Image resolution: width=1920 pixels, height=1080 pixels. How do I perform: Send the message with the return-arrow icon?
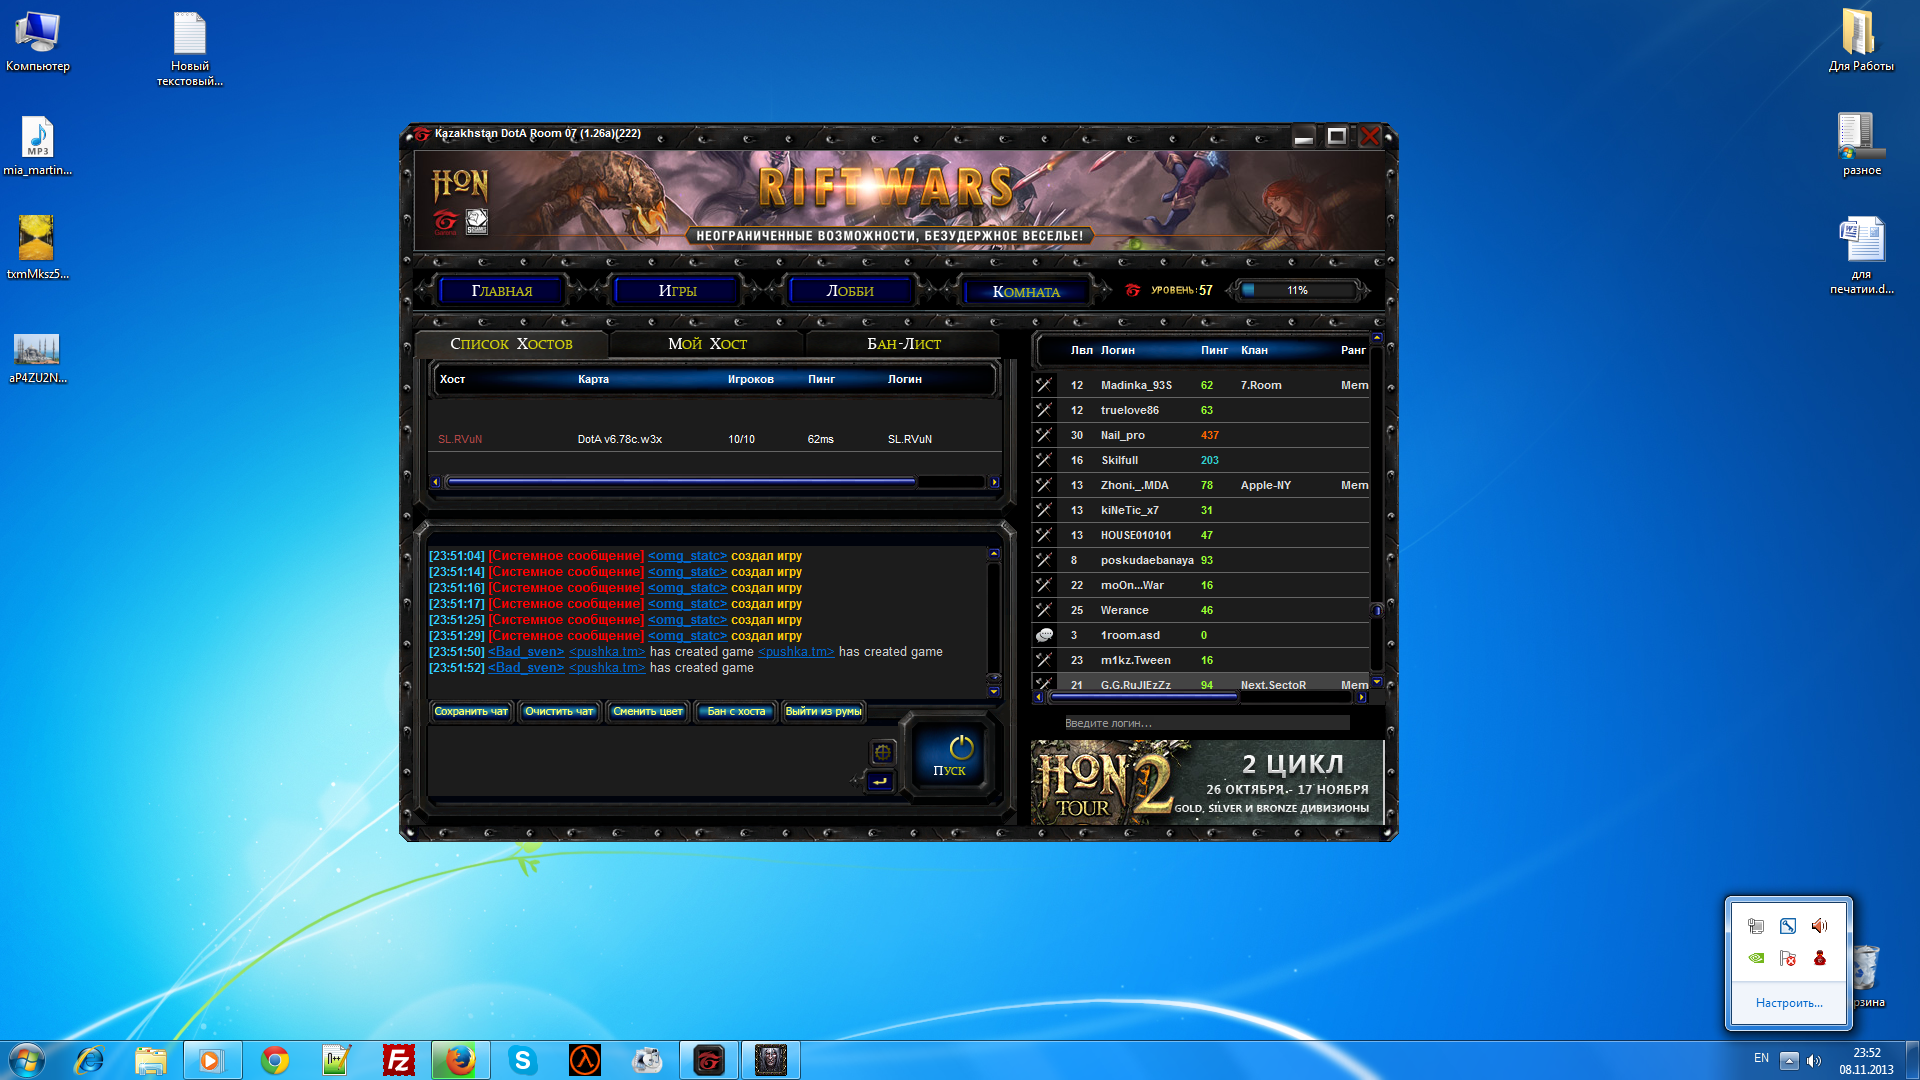[880, 782]
